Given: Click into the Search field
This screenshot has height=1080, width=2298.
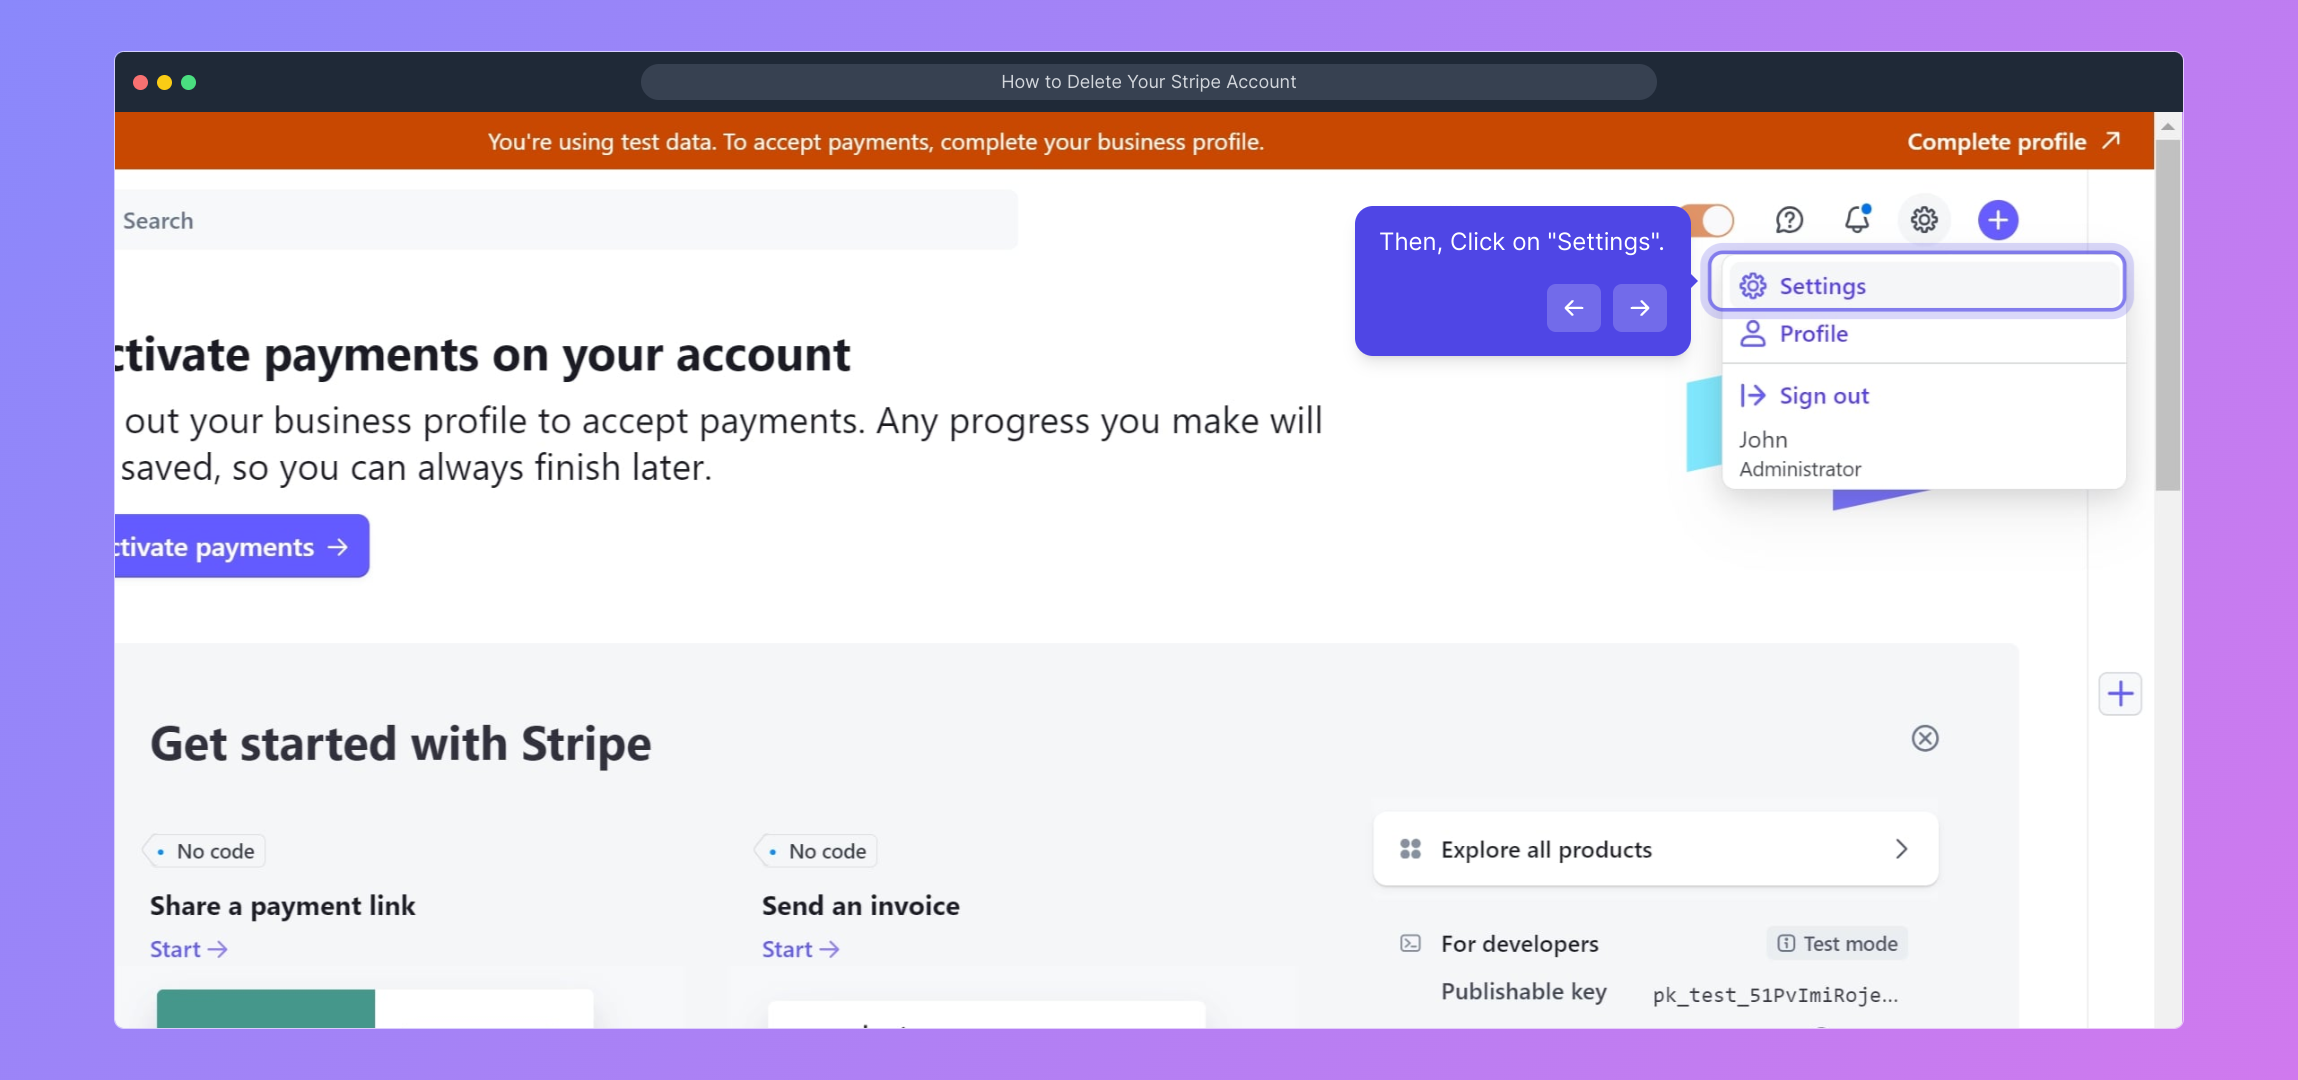Looking at the screenshot, I should tap(565, 221).
